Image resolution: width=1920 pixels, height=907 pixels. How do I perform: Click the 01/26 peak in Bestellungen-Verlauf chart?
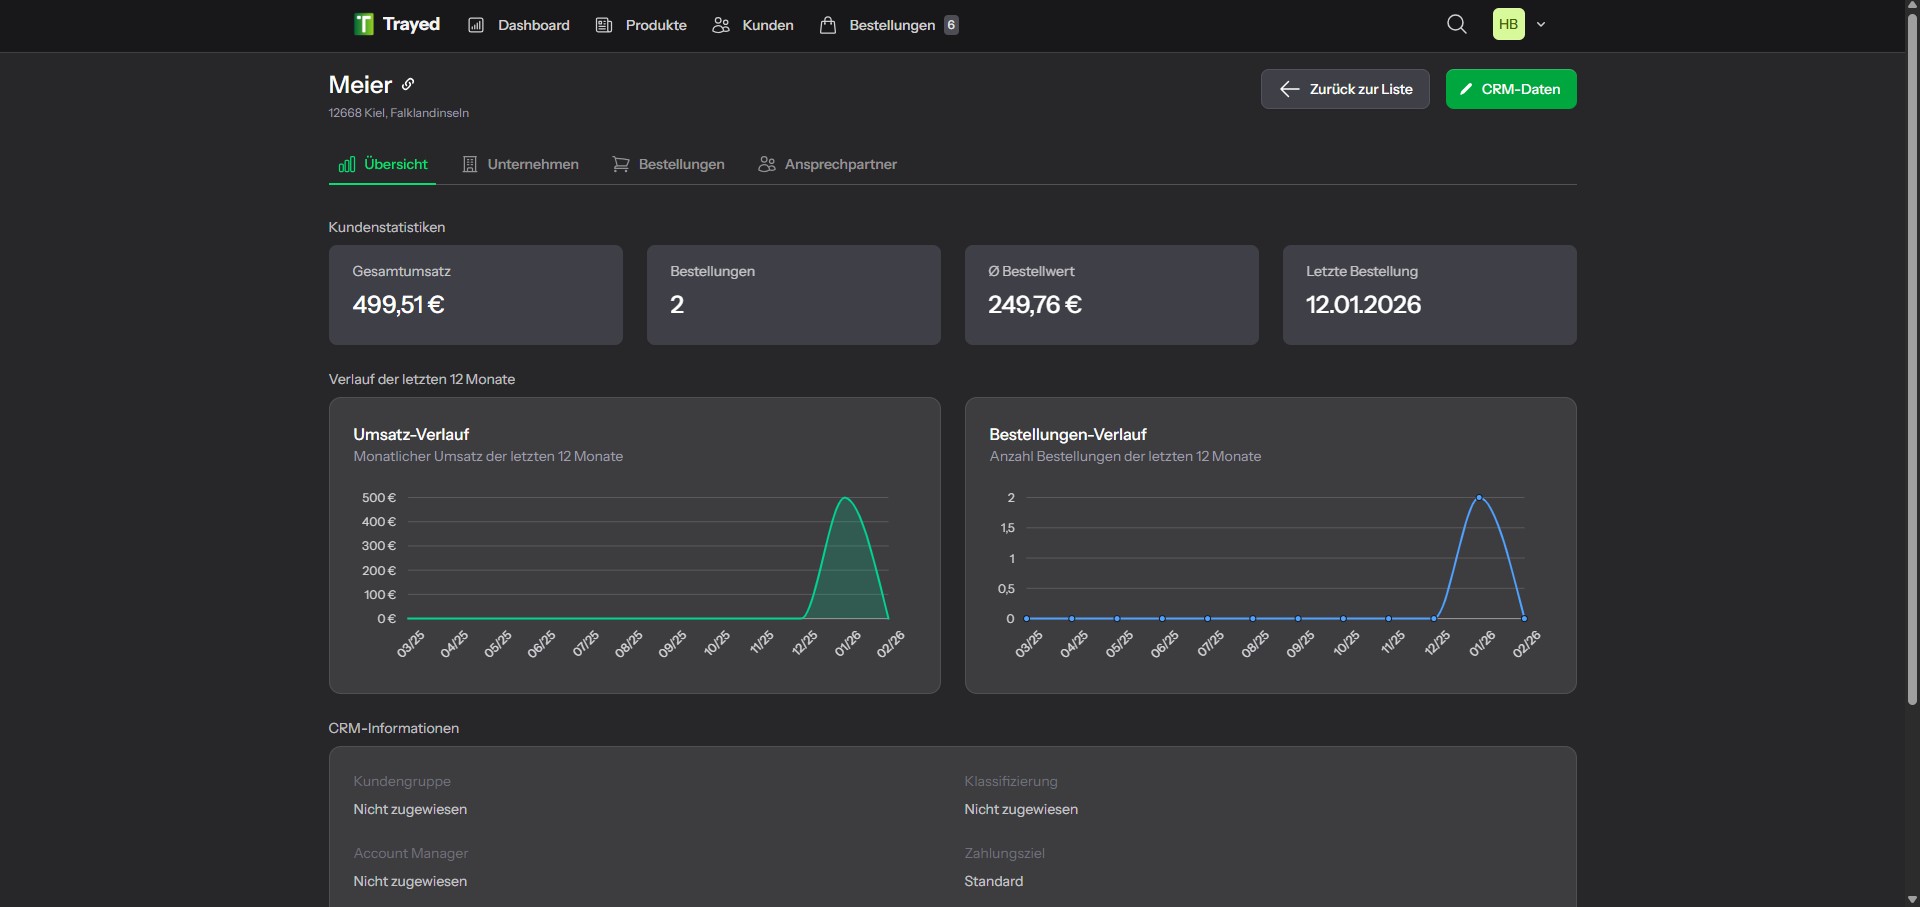1479,497
